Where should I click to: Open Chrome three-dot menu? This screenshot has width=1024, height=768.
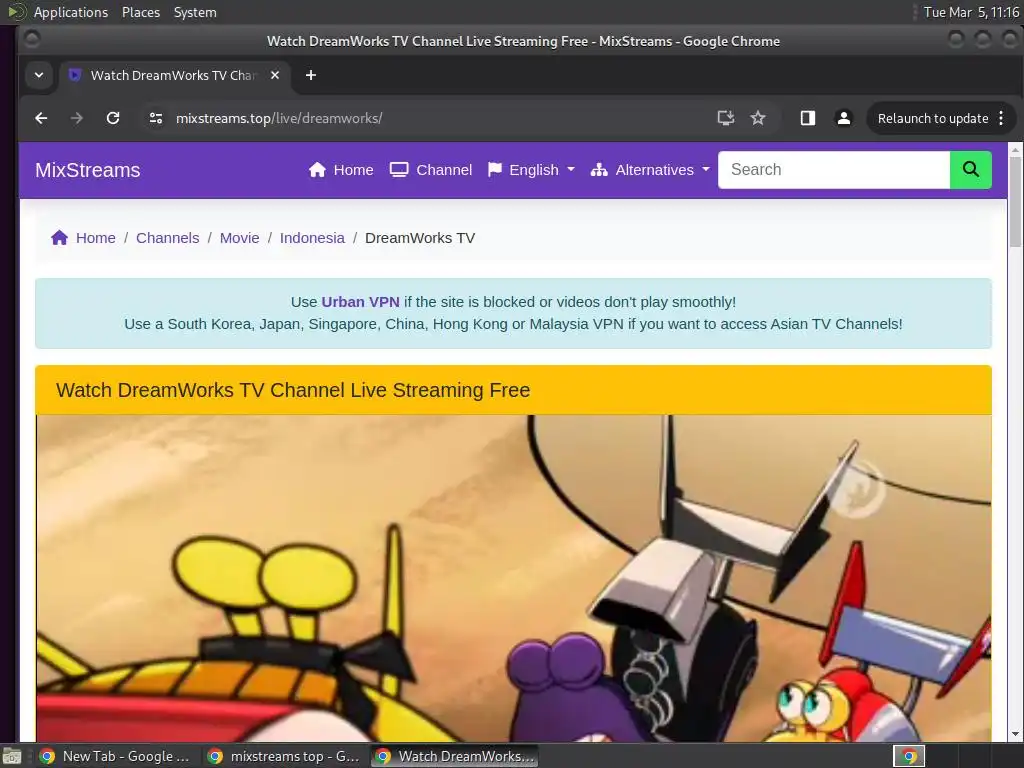pos(1001,118)
